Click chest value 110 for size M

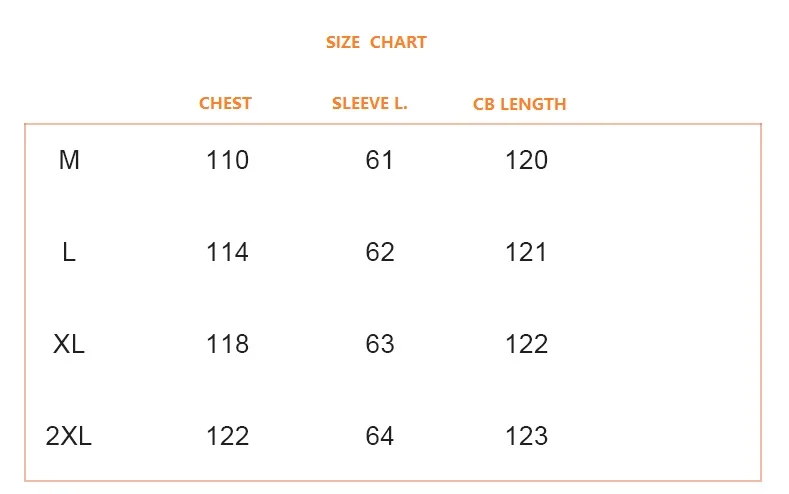click(x=227, y=160)
